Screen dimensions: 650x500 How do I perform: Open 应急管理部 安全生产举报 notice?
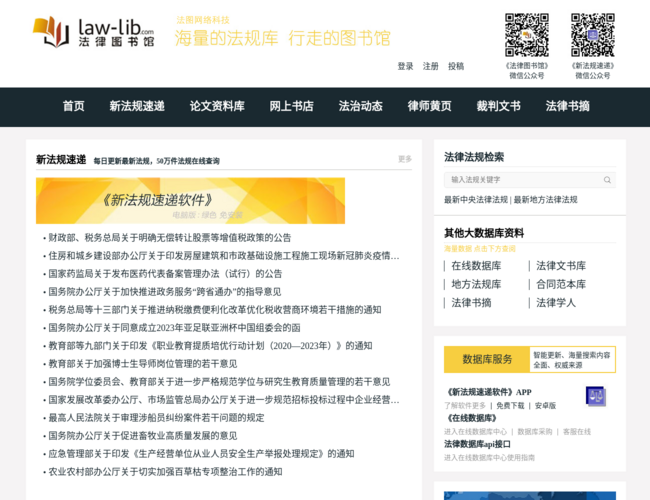click(201, 454)
